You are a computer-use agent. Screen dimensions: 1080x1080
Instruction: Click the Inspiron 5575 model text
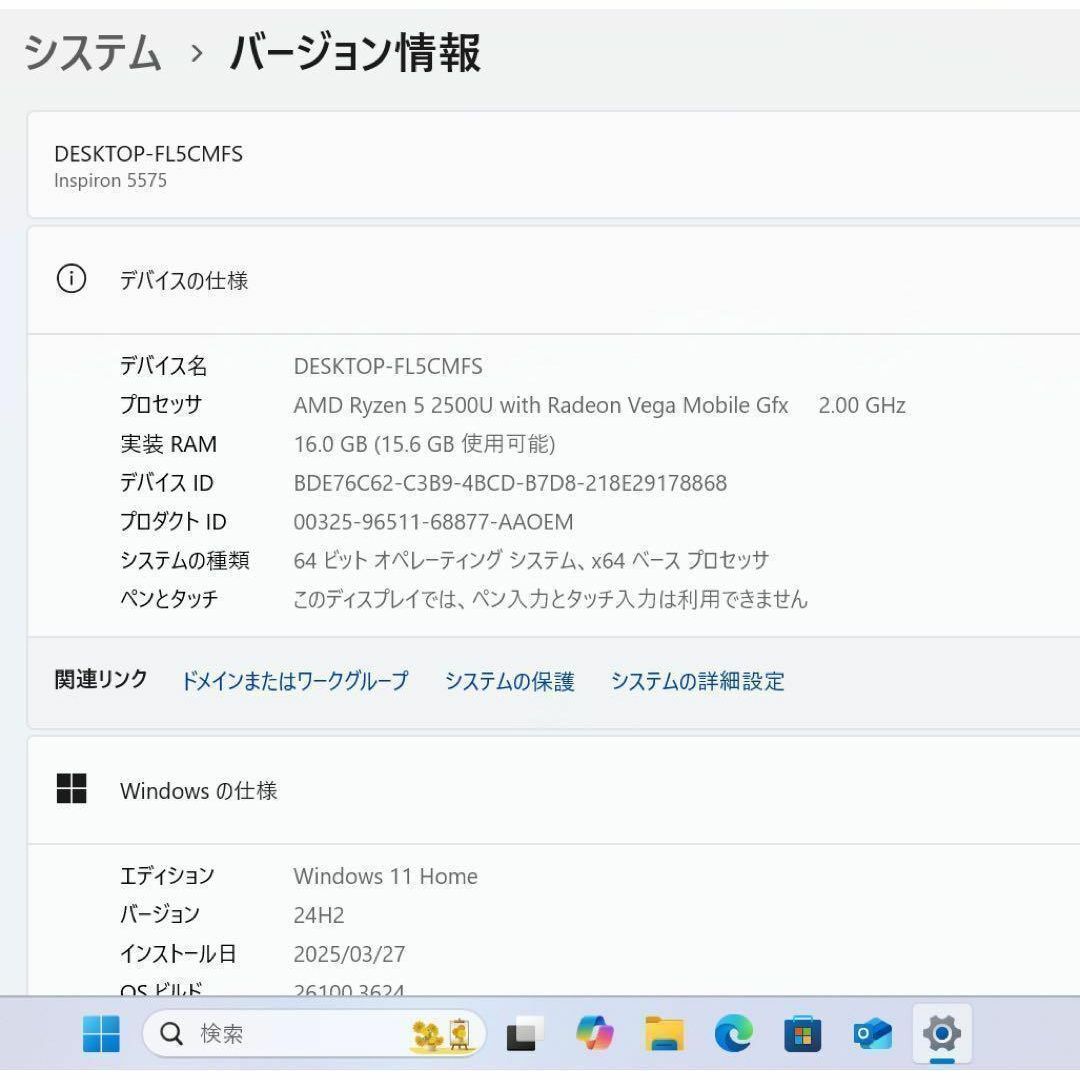(110, 180)
